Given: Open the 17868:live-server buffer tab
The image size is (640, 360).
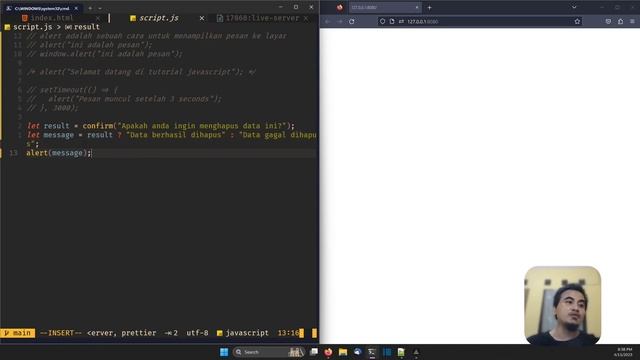Looking at the screenshot, I should (x=262, y=18).
